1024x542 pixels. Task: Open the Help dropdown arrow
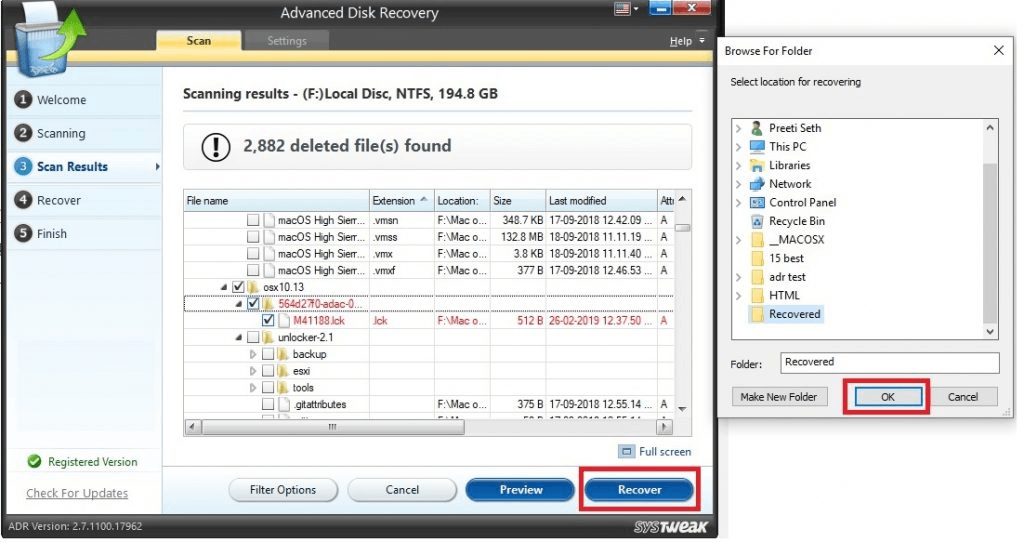[x=702, y=40]
